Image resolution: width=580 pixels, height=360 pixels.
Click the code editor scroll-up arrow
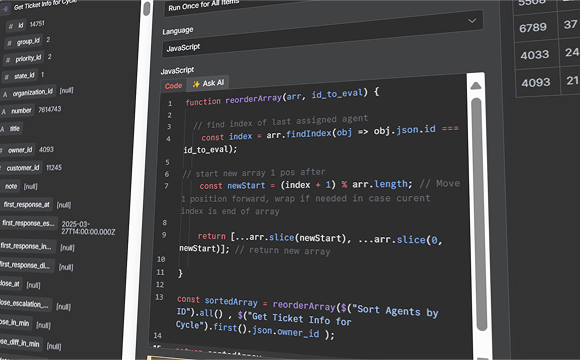click(476, 86)
